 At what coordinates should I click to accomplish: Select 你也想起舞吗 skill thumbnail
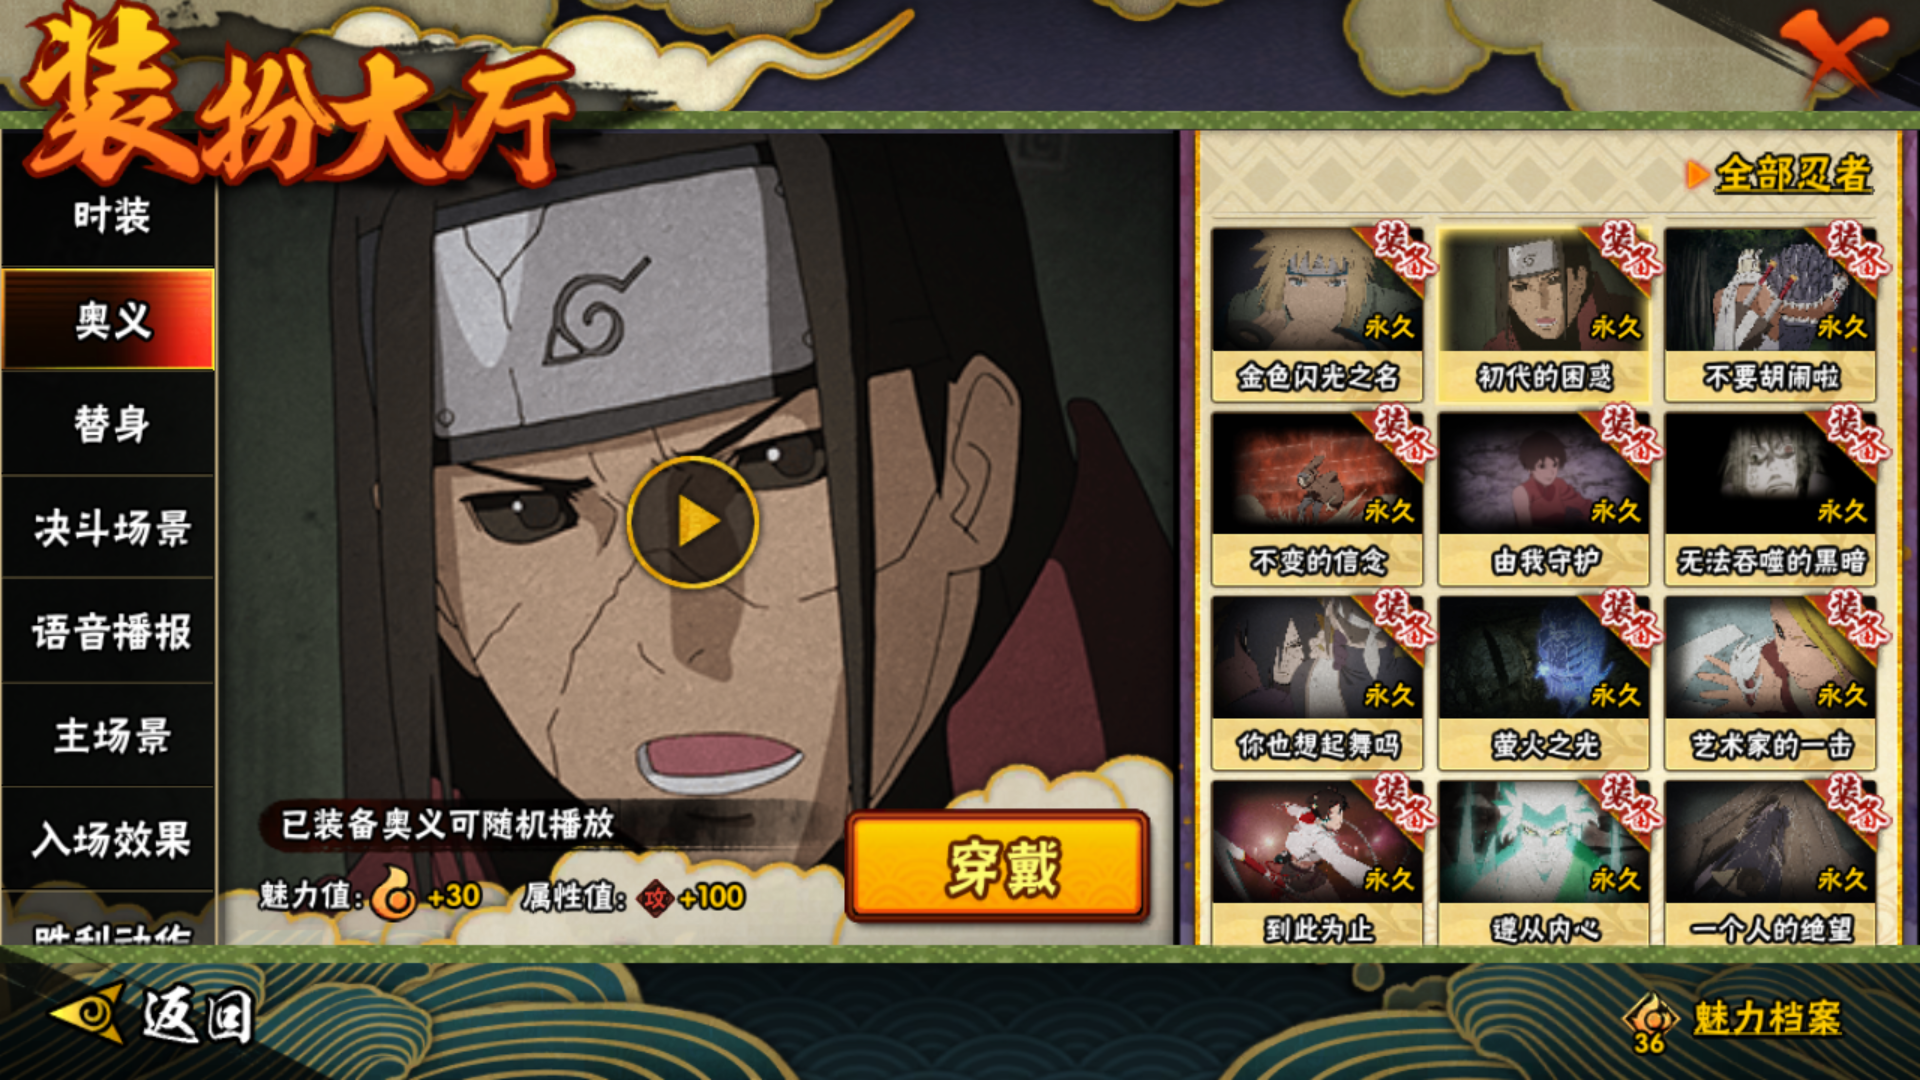(x=1317, y=681)
